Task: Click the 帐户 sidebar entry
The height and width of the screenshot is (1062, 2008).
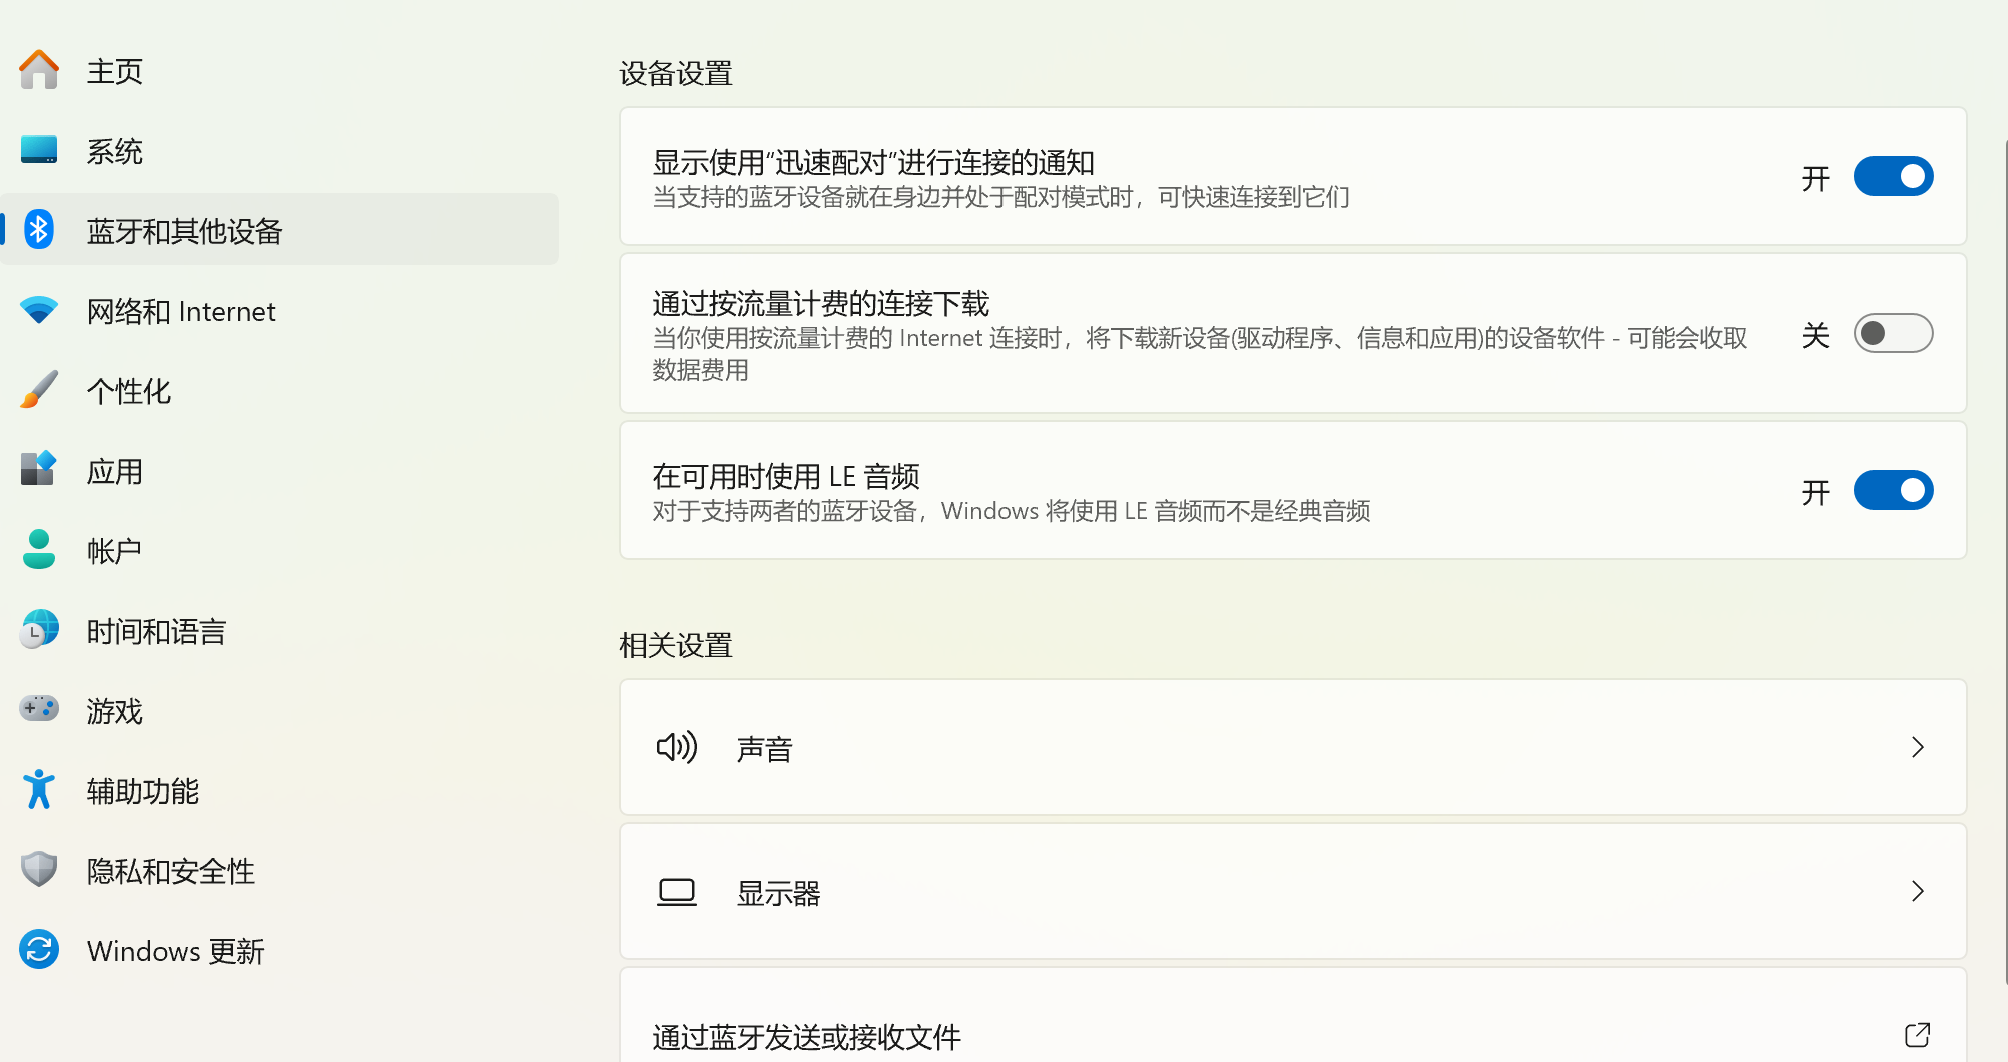Action: click(114, 551)
